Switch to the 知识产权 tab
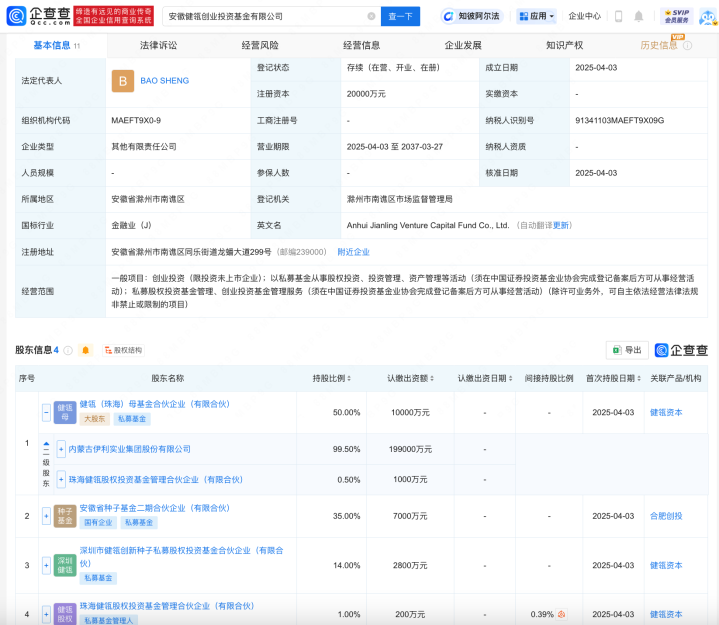The width and height of the screenshot is (719, 625). pos(564,46)
